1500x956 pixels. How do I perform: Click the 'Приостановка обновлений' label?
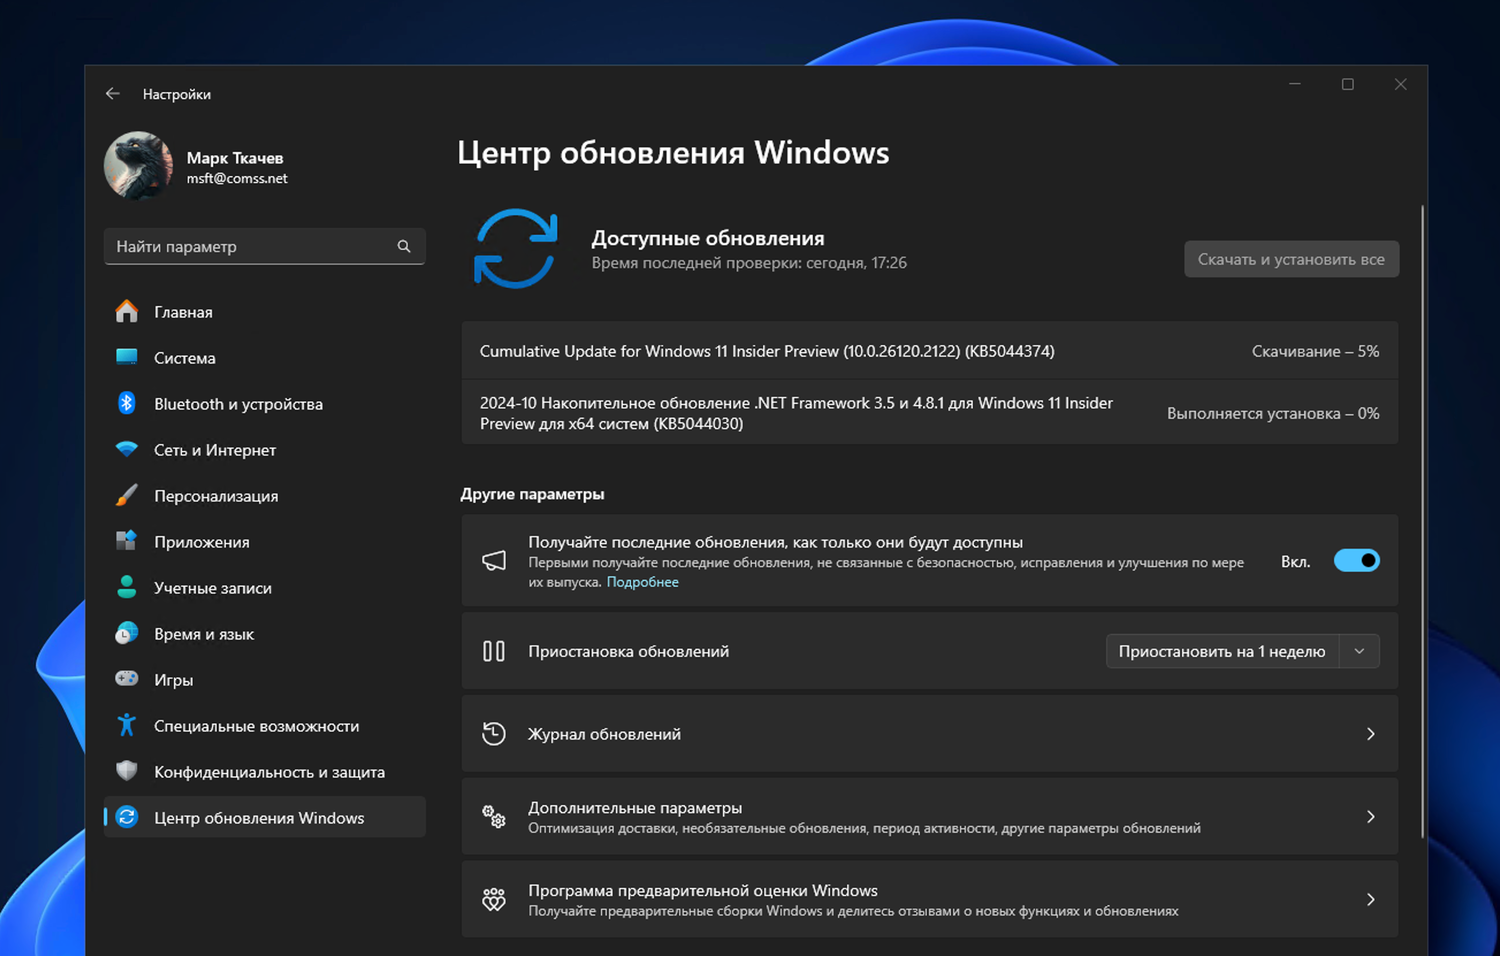(628, 651)
